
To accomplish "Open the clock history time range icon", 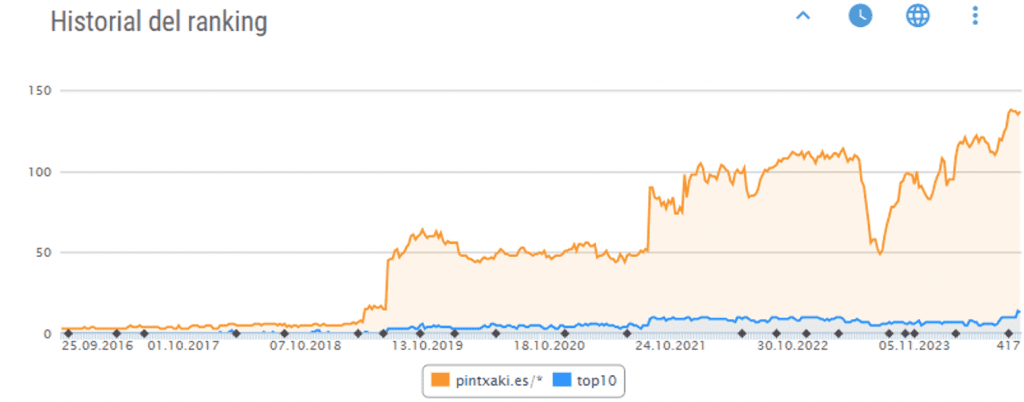I will (860, 16).
